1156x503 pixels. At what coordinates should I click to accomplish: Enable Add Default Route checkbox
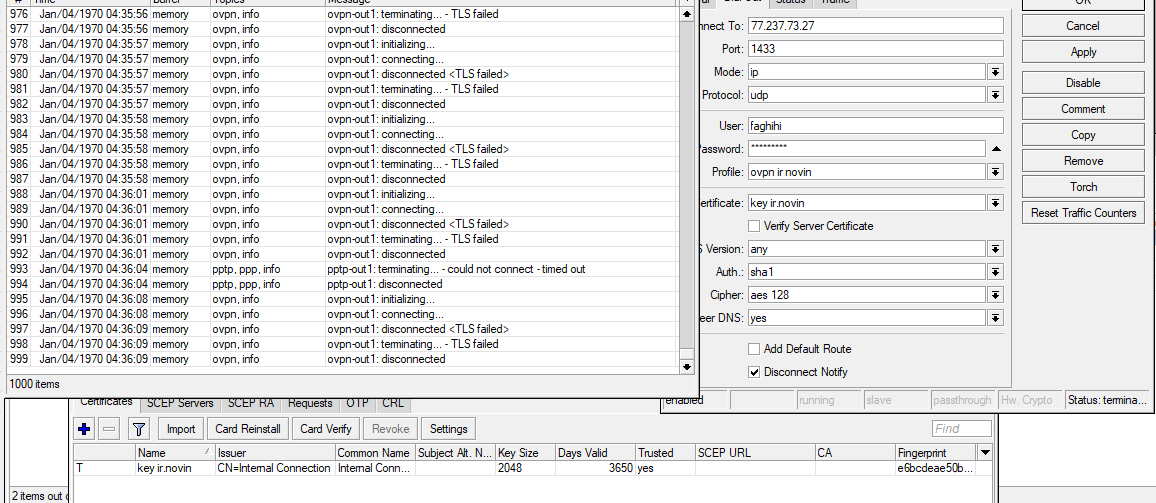pos(753,349)
